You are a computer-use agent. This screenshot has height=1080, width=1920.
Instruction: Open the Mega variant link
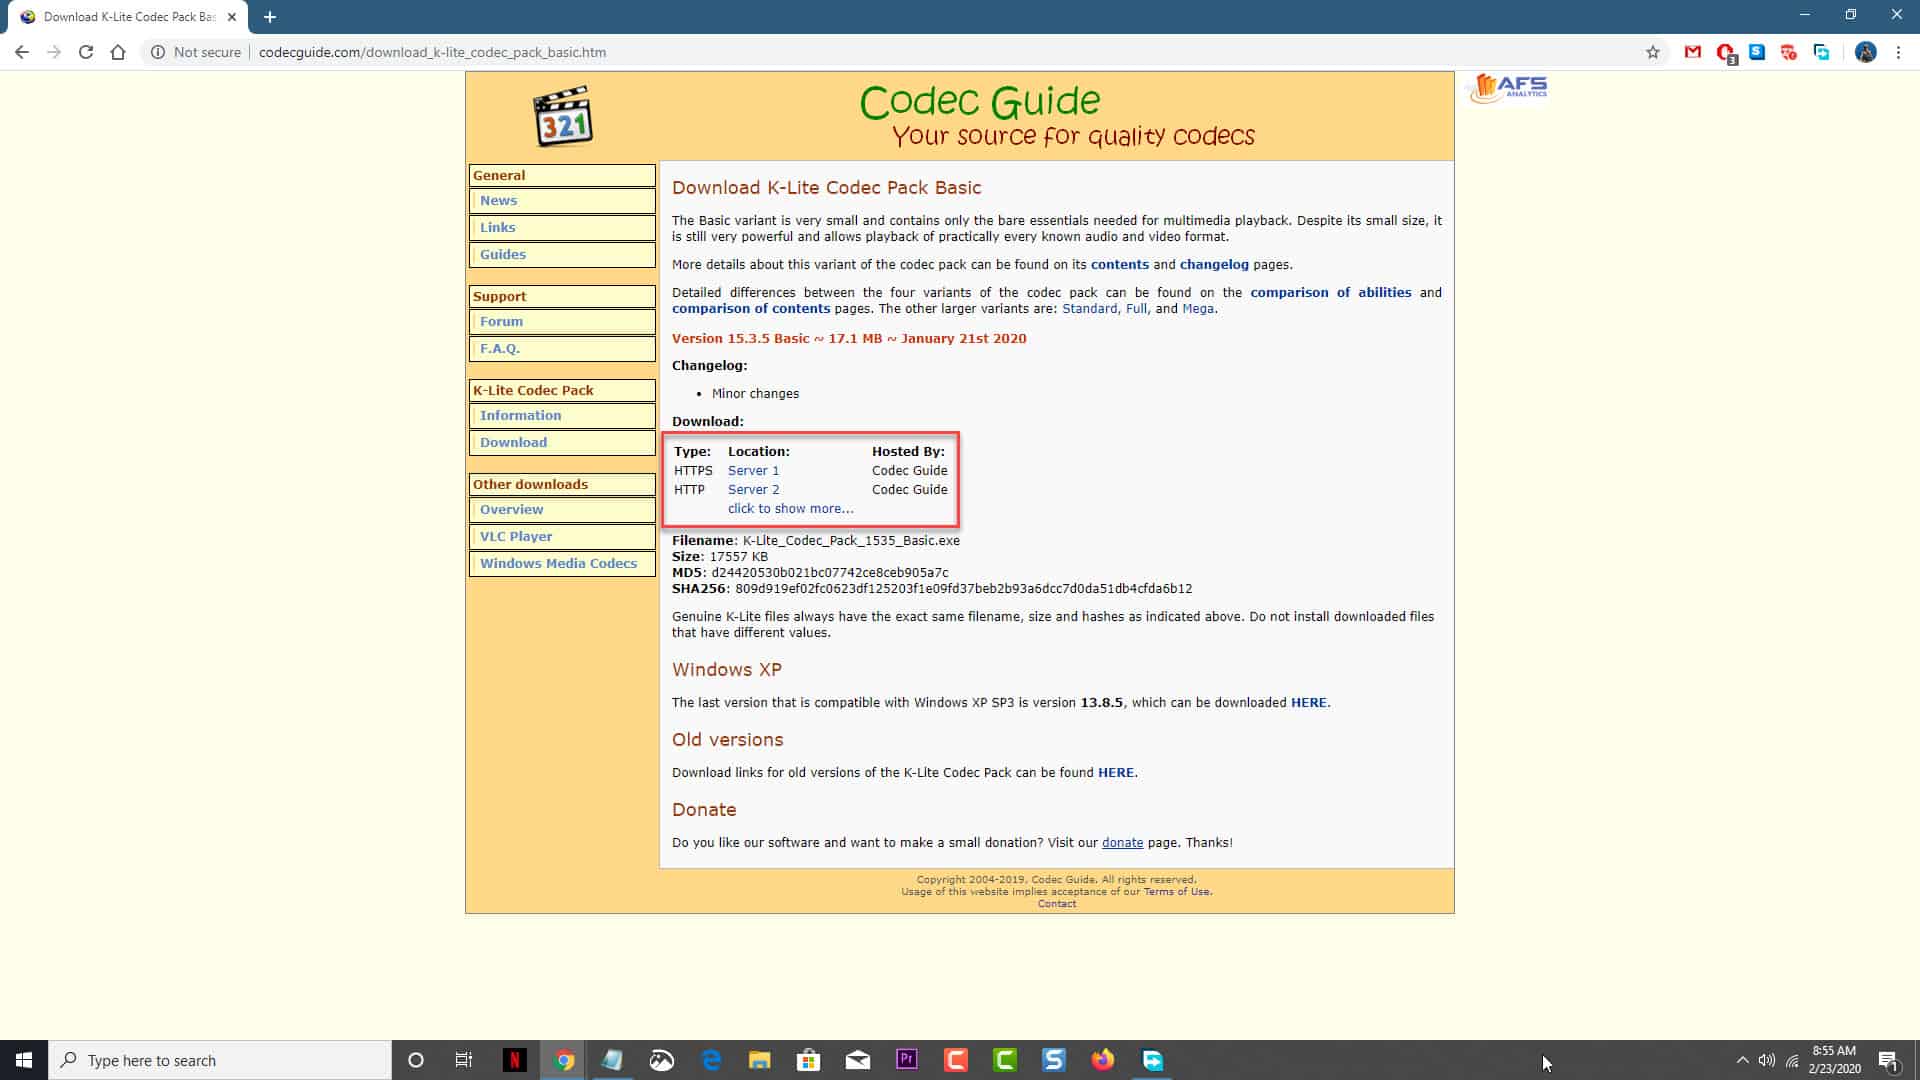click(1198, 309)
